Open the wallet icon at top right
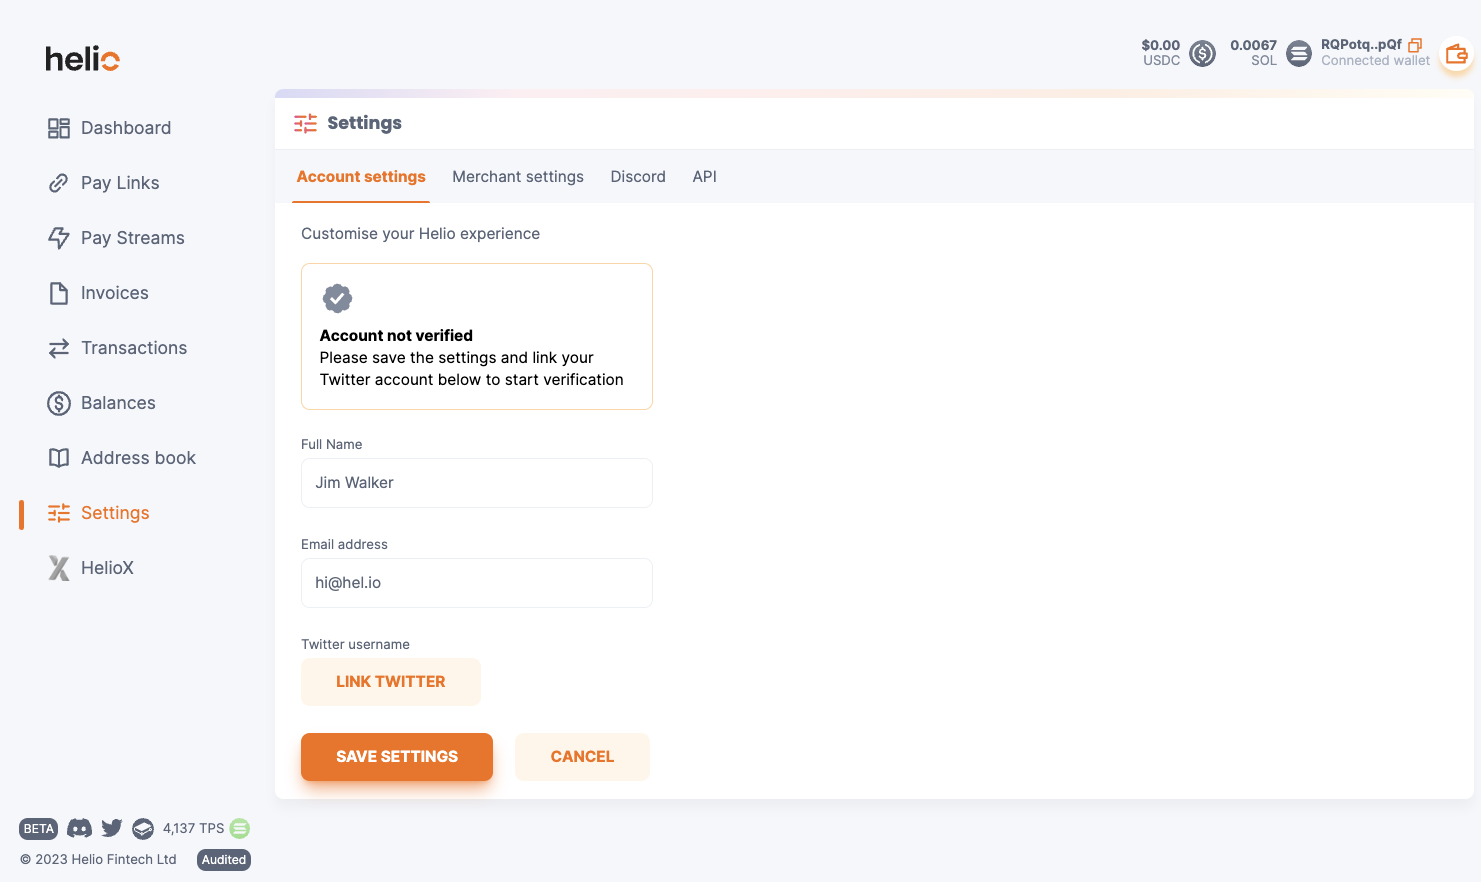 (1456, 53)
